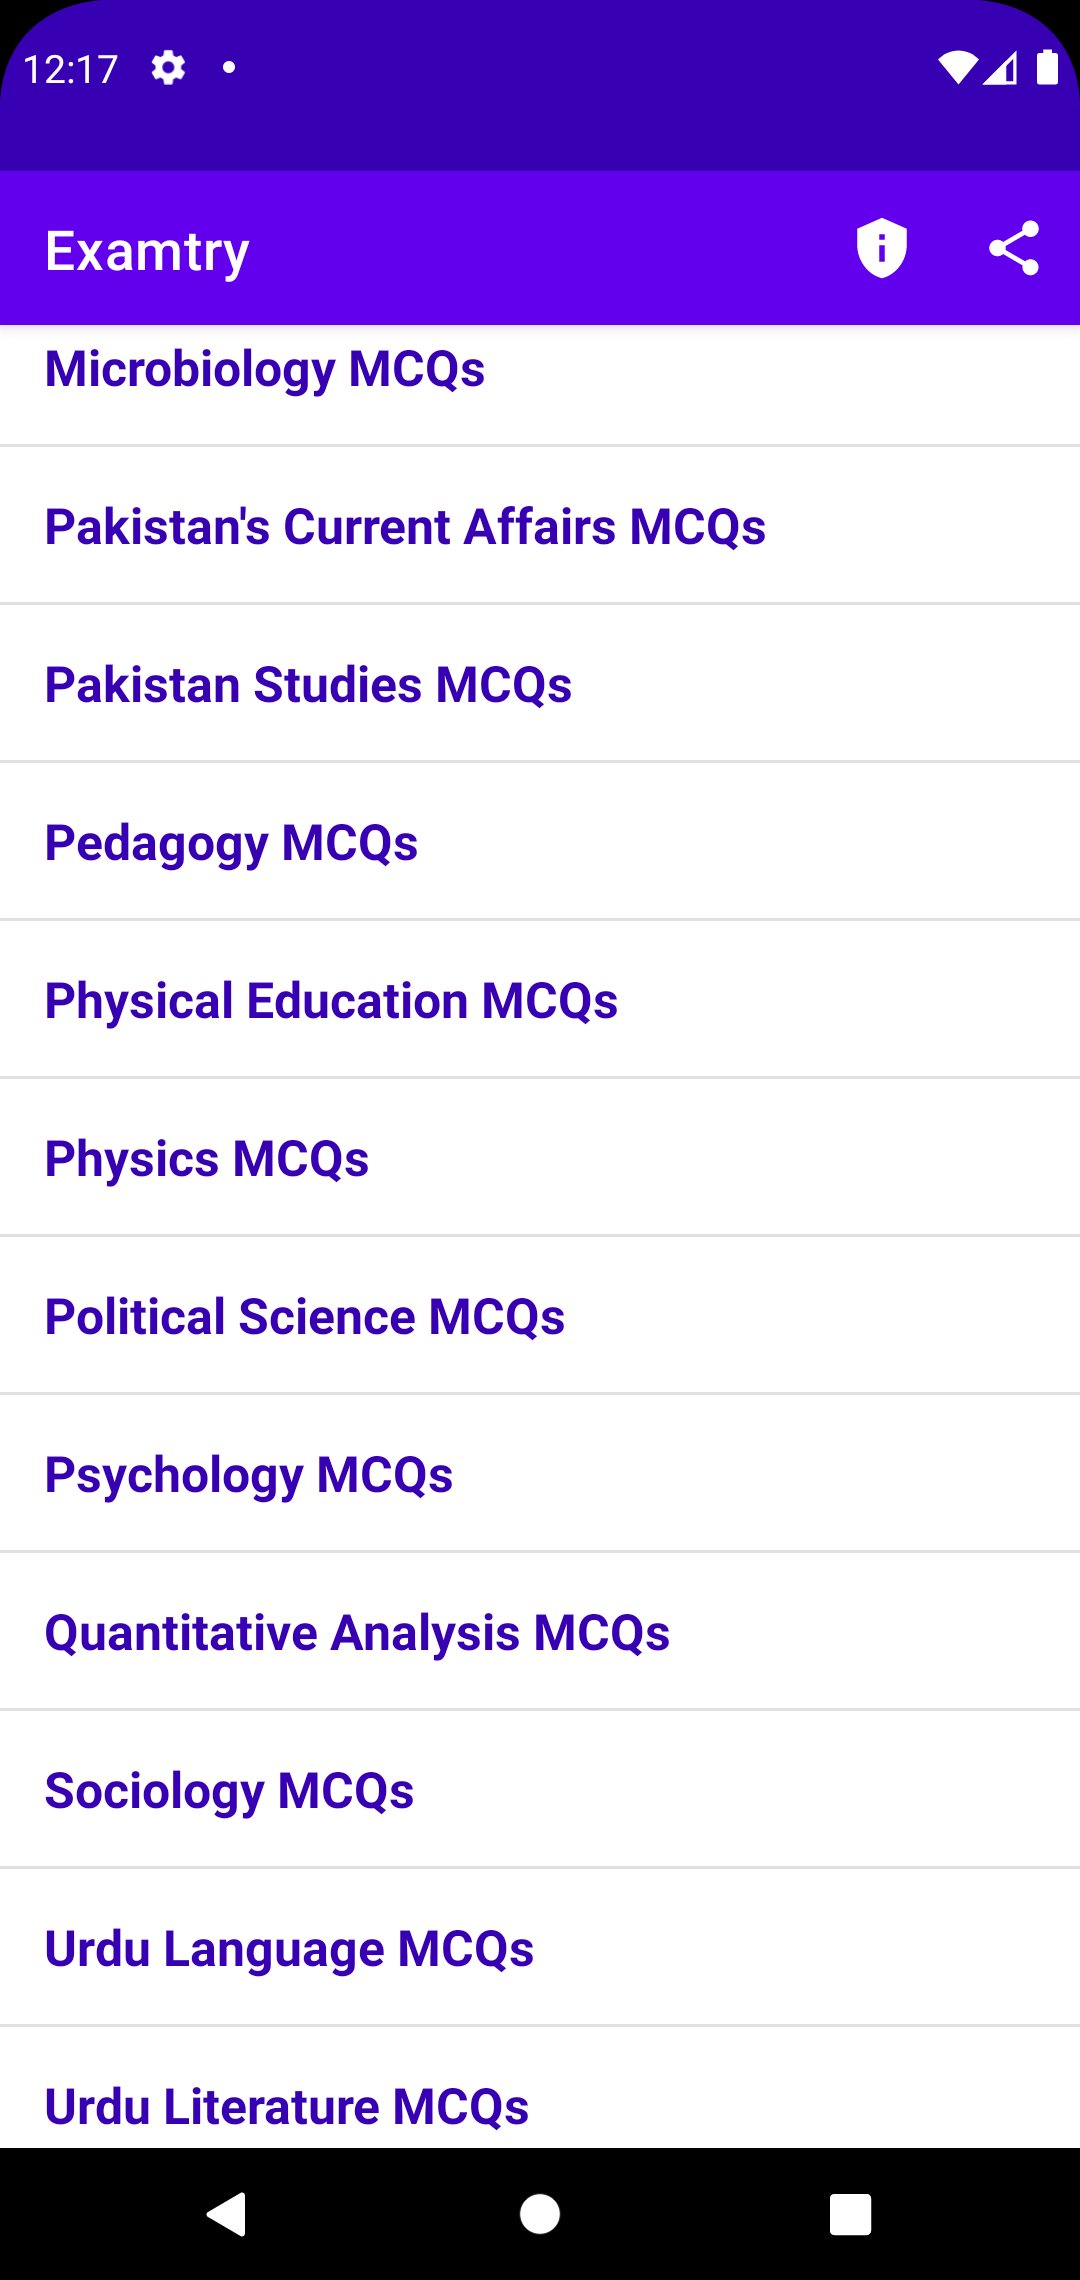Tap the settings gear status icon
The height and width of the screenshot is (2280, 1080).
point(168,68)
